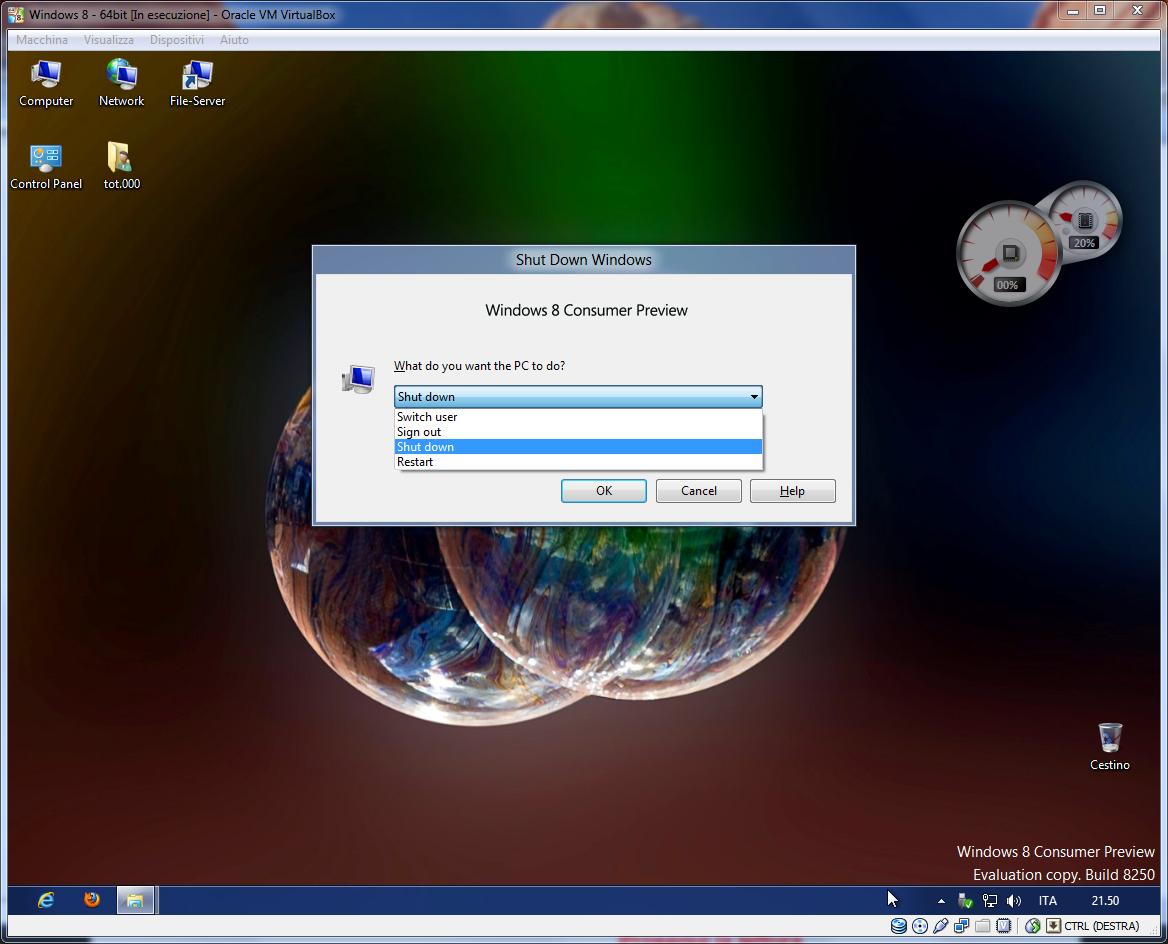
Task: Launch Internet Explorer from the taskbar
Action: (46, 900)
